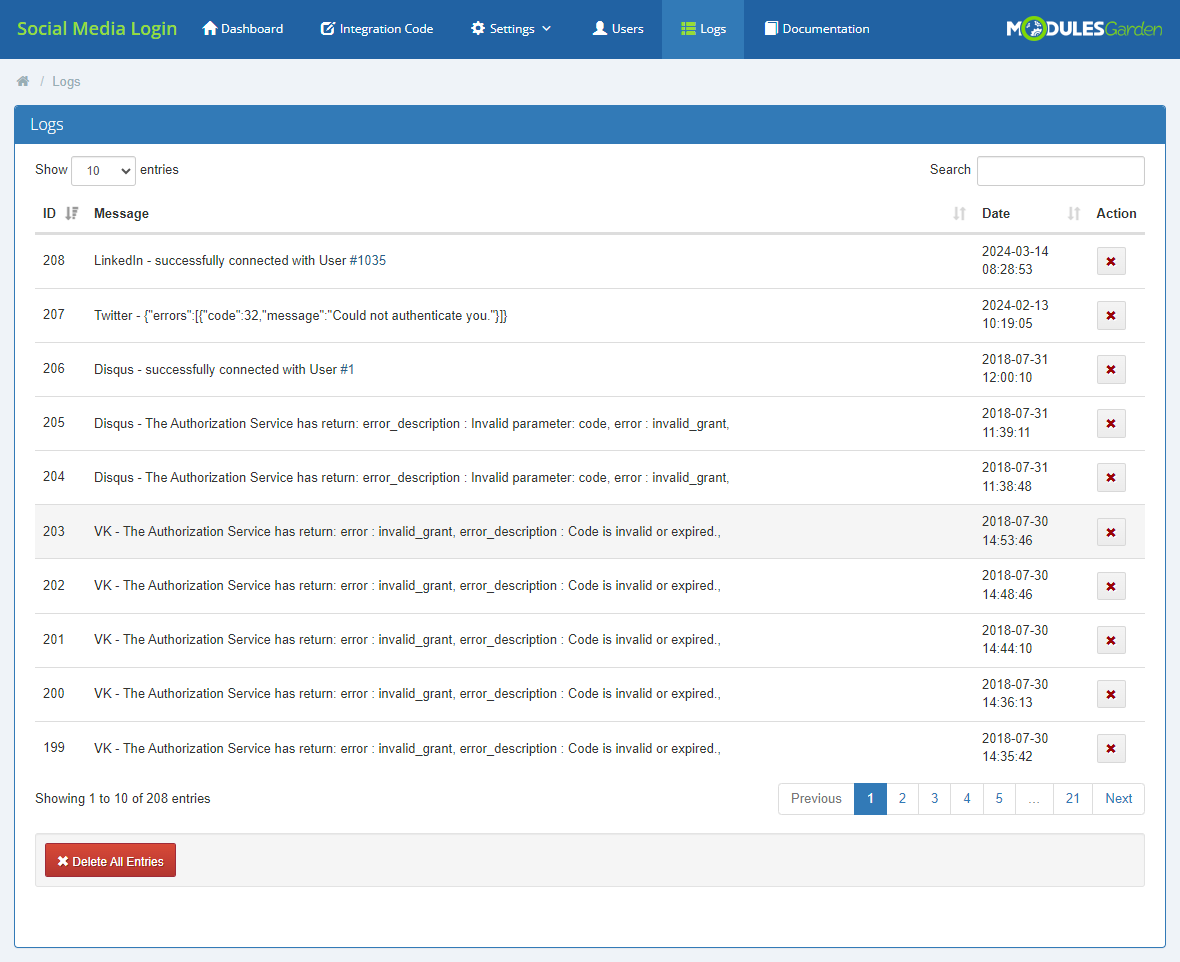This screenshot has height=962, width=1180.
Task: Select page 1 in pagination
Action: pos(870,799)
